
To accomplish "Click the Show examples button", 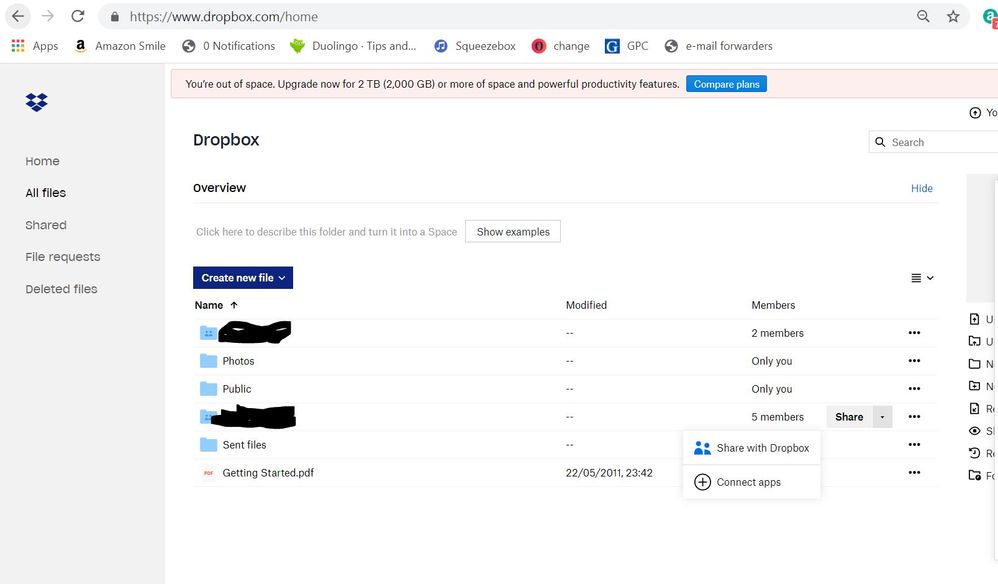I will click(x=513, y=232).
